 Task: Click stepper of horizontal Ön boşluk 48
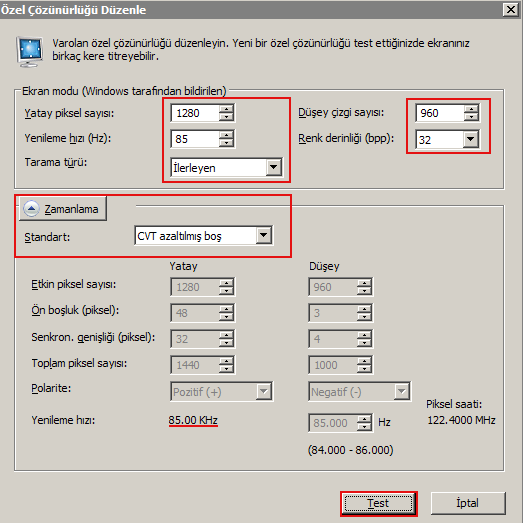[x=226, y=313]
